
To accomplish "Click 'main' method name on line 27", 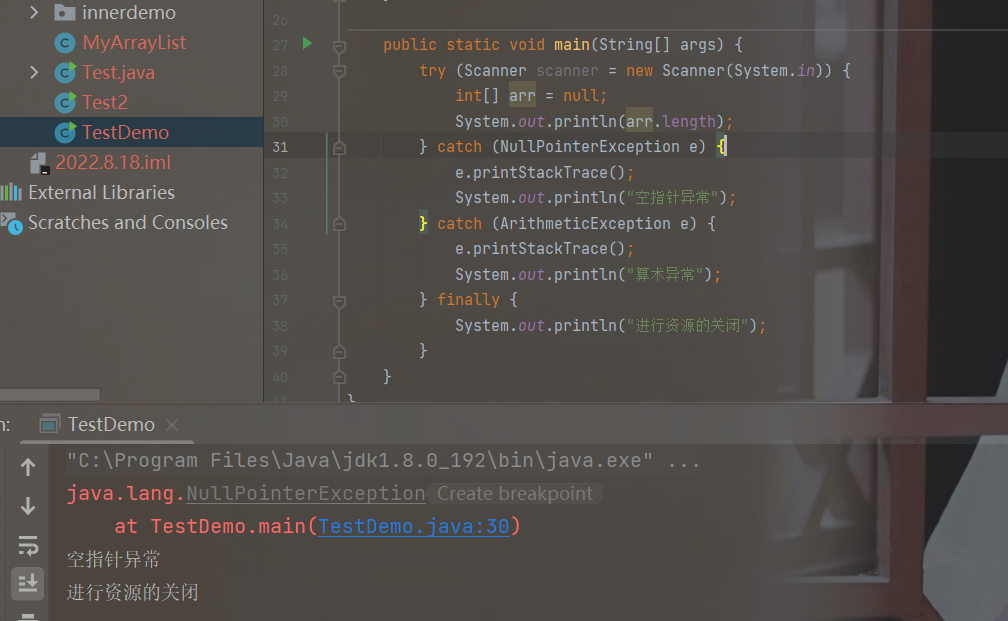I will [x=572, y=44].
